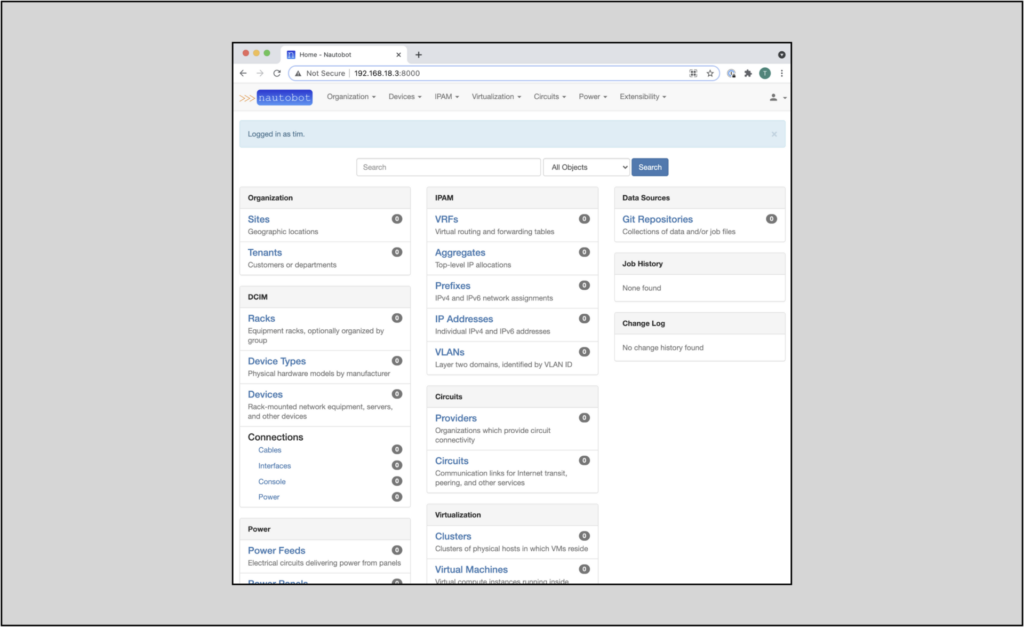Click the Nautobot logo
Screen dimensions: 1024x627
(276, 97)
